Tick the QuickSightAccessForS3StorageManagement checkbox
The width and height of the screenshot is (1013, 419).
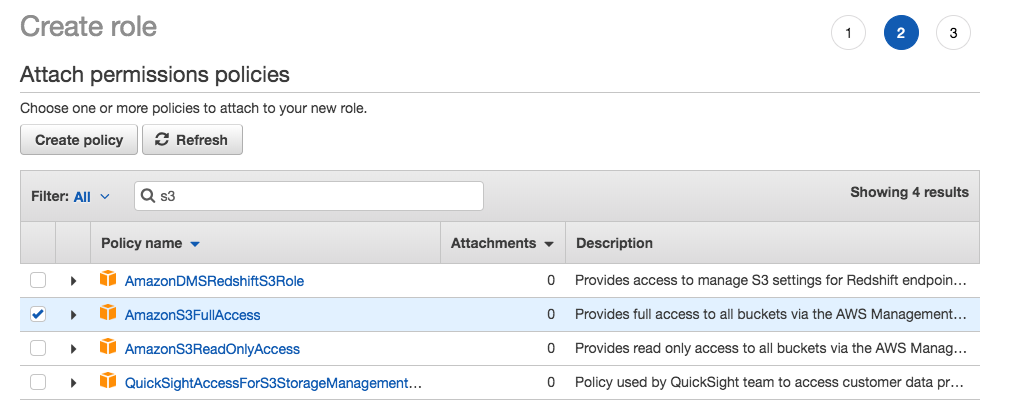38,382
